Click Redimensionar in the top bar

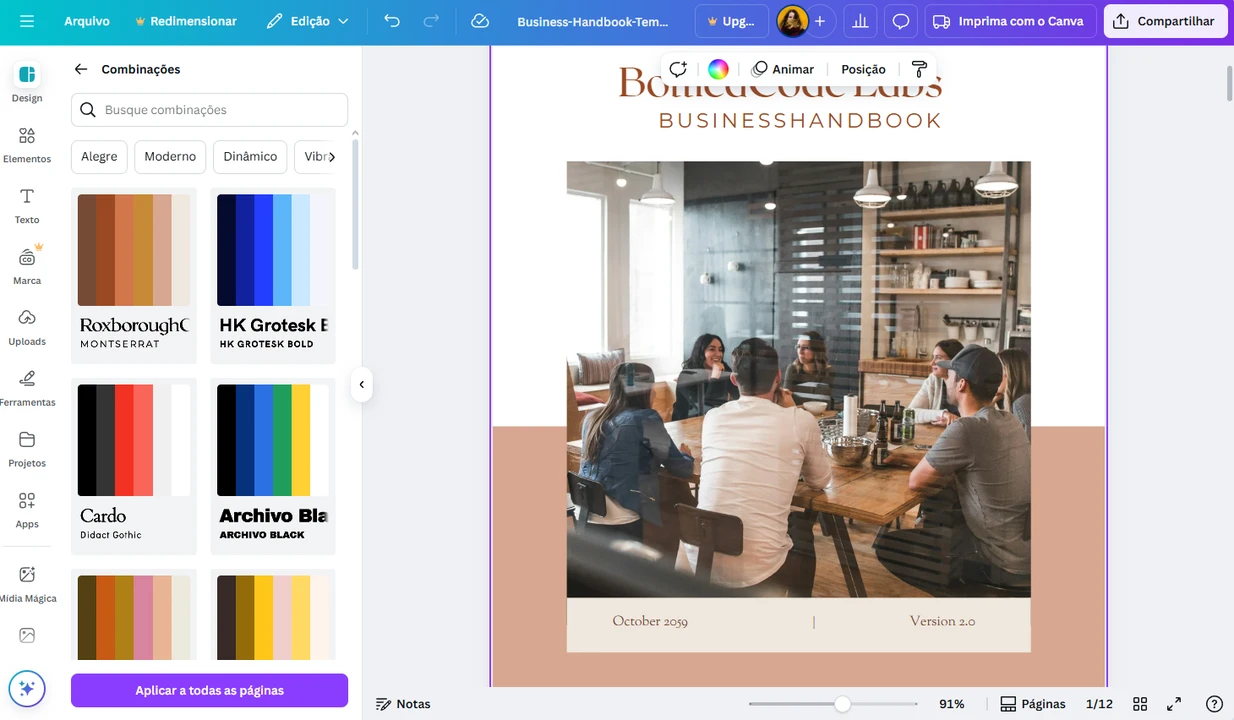coord(186,21)
